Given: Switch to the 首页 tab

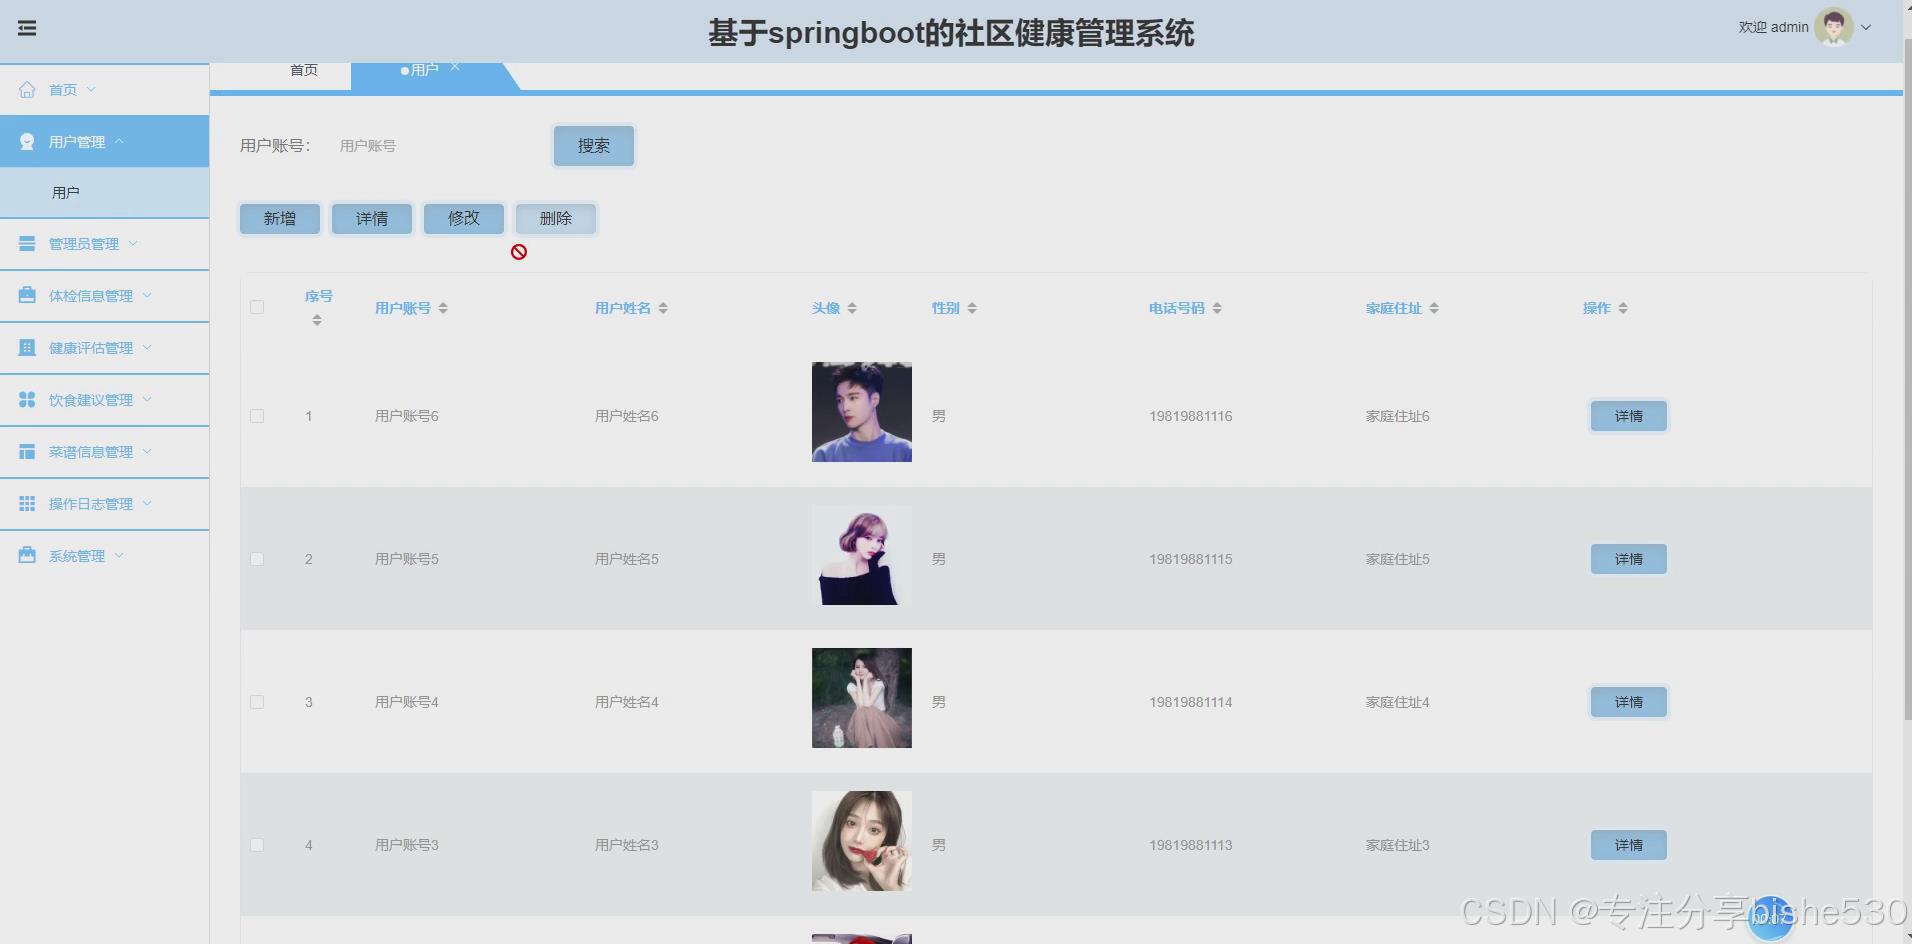Looking at the screenshot, I should pyautogui.click(x=304, y=70).
